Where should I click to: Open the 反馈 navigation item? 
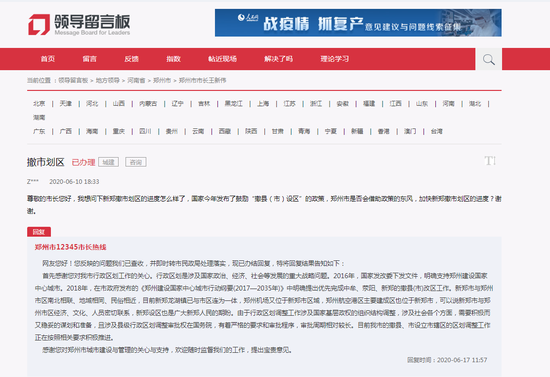pos(132,59)
